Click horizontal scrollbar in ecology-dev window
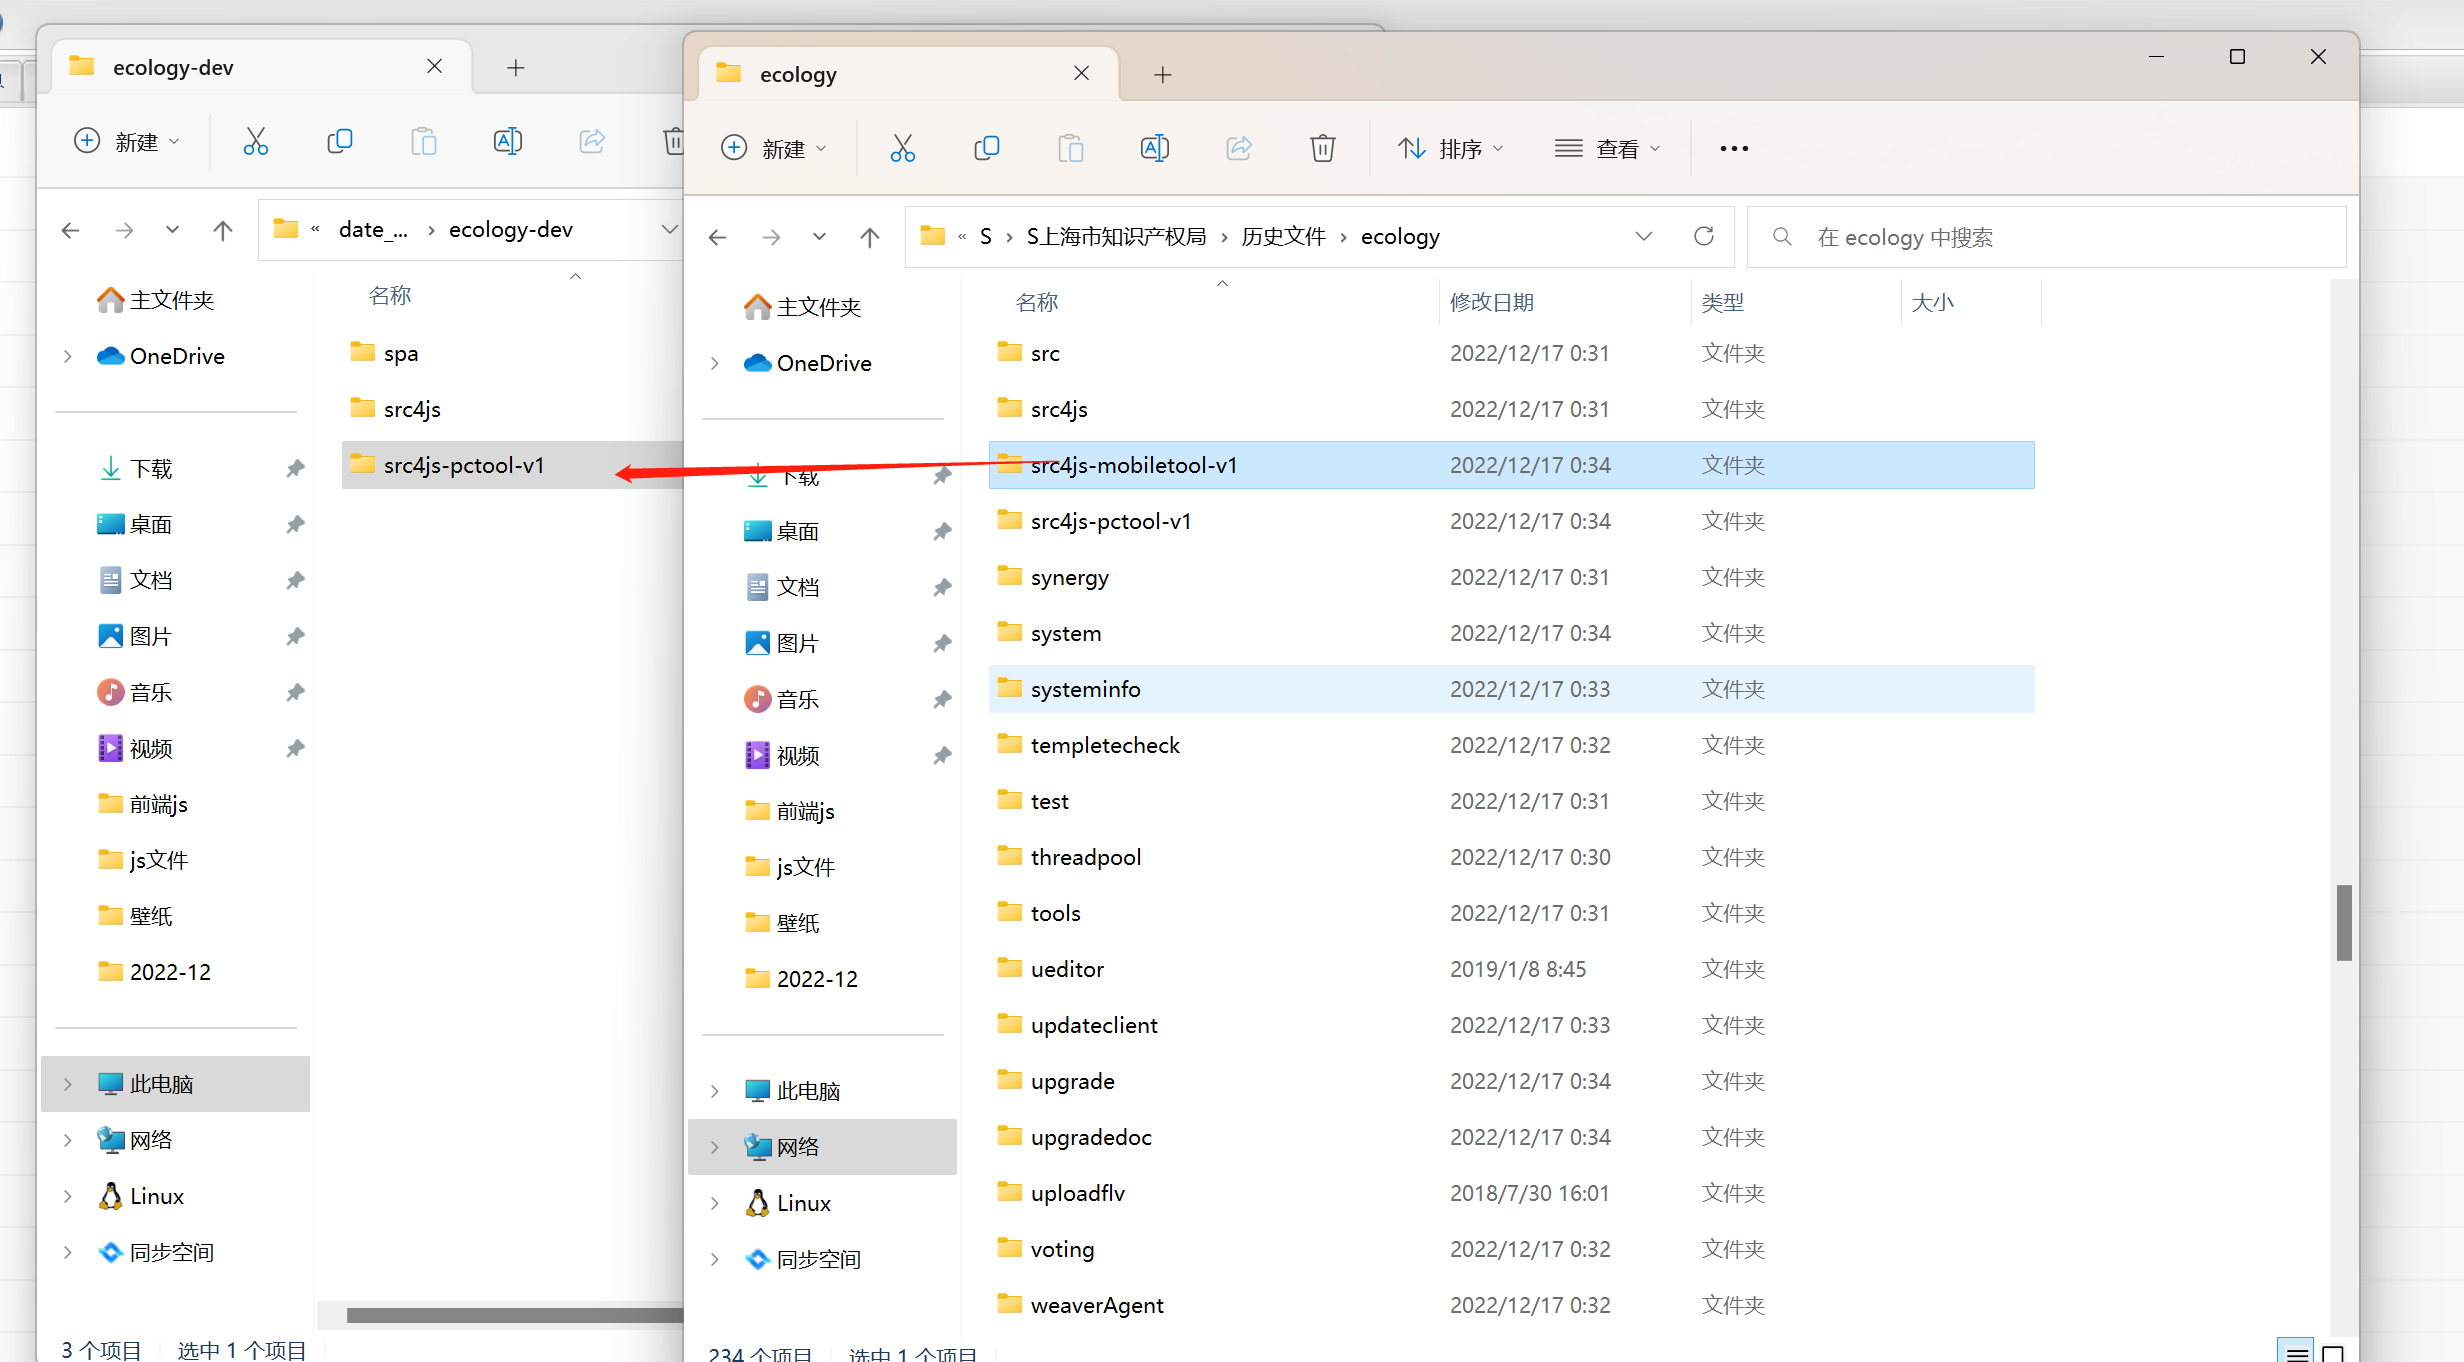Screen dimensions: 2464x1362 tap(514, 1315)
